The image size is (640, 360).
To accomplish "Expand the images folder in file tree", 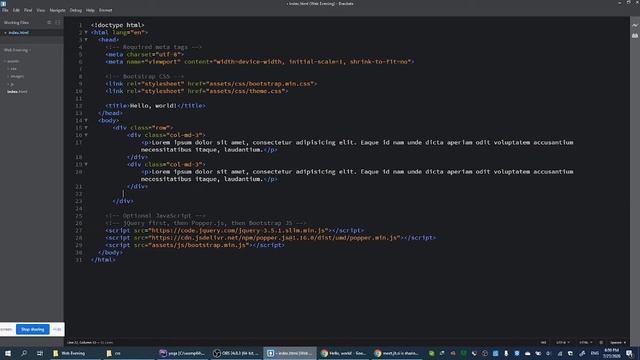I will pyautogui.click(x=16, y=76).
